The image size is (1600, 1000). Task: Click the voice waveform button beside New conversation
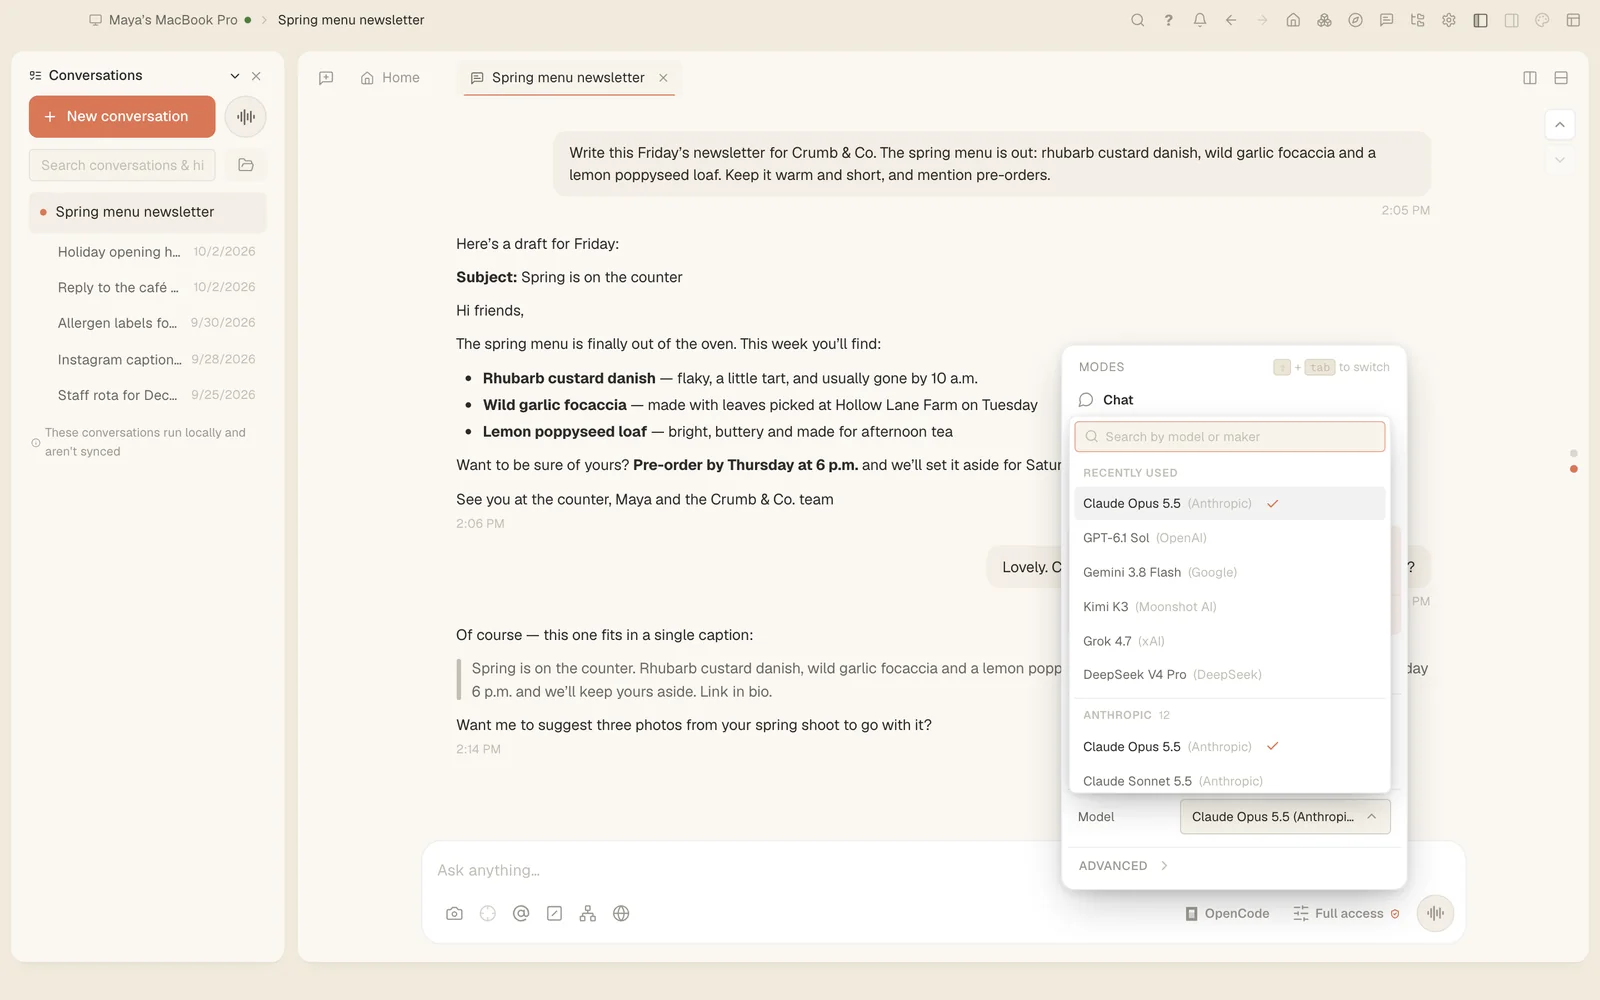point(245,117)
